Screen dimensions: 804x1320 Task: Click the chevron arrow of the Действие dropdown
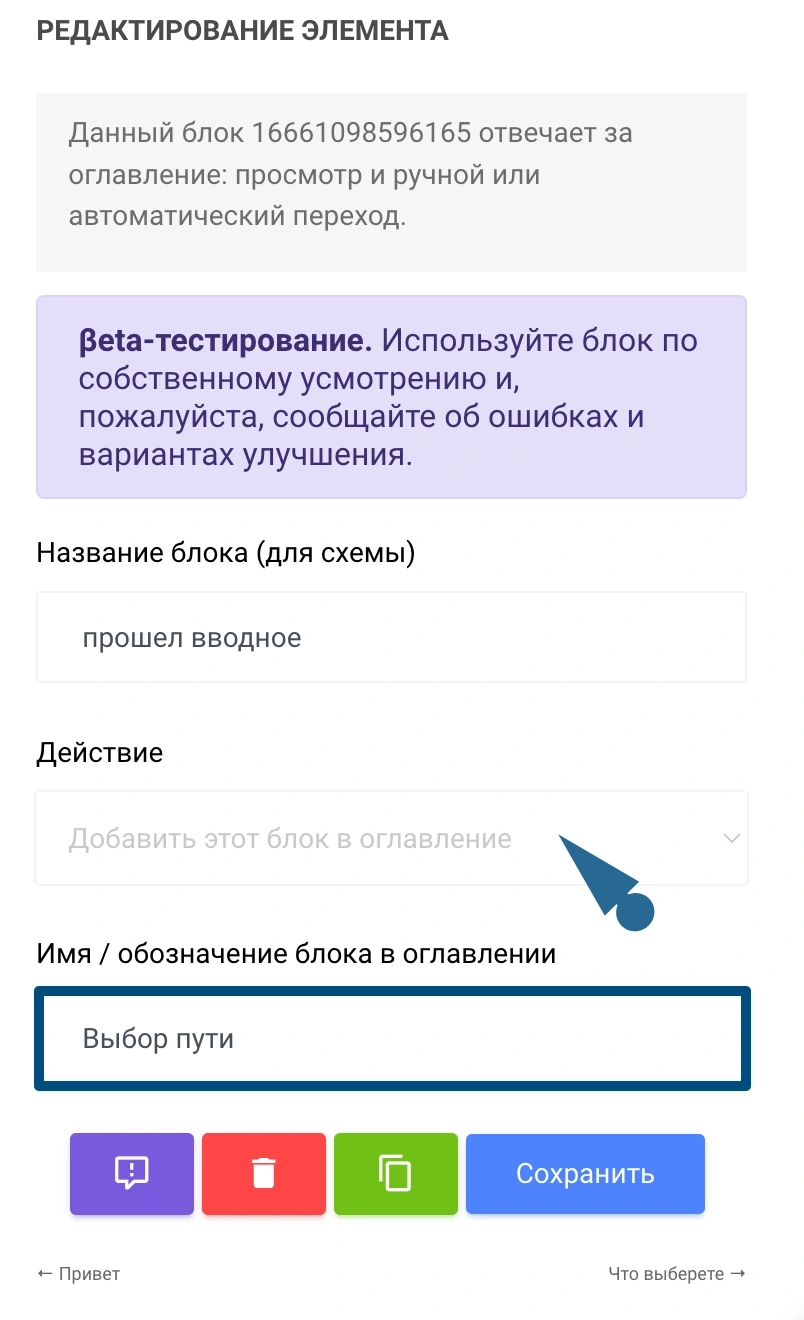point(732,838)
